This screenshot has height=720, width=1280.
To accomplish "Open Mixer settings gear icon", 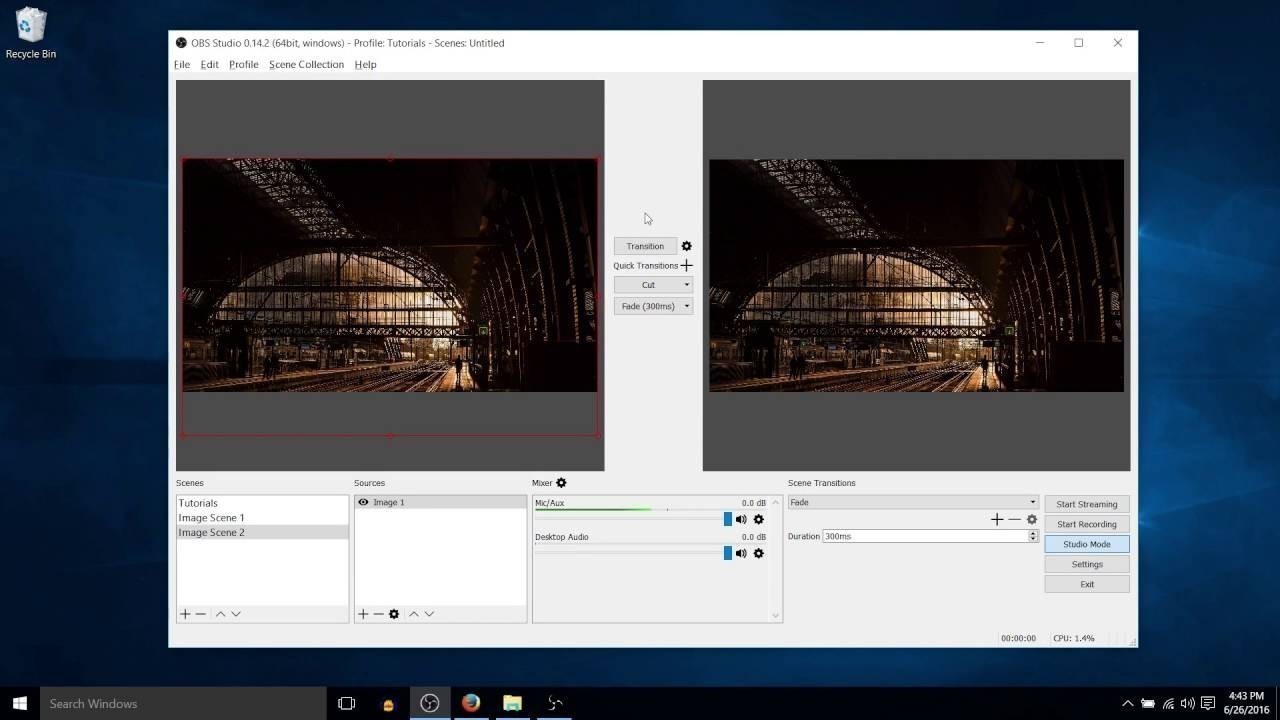I will (x=561, y=482).
